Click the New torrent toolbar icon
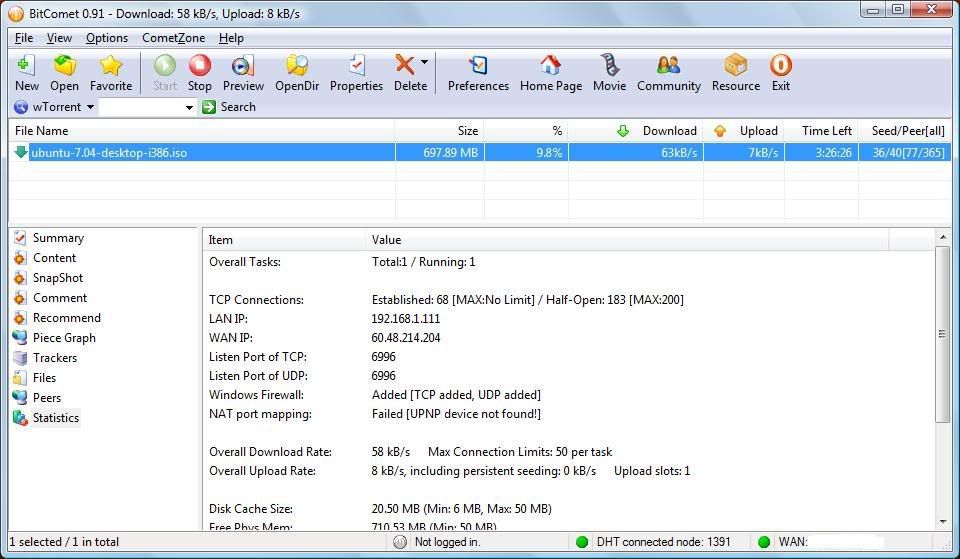Screen dimensions: 960x559 (x=26, y=66)
